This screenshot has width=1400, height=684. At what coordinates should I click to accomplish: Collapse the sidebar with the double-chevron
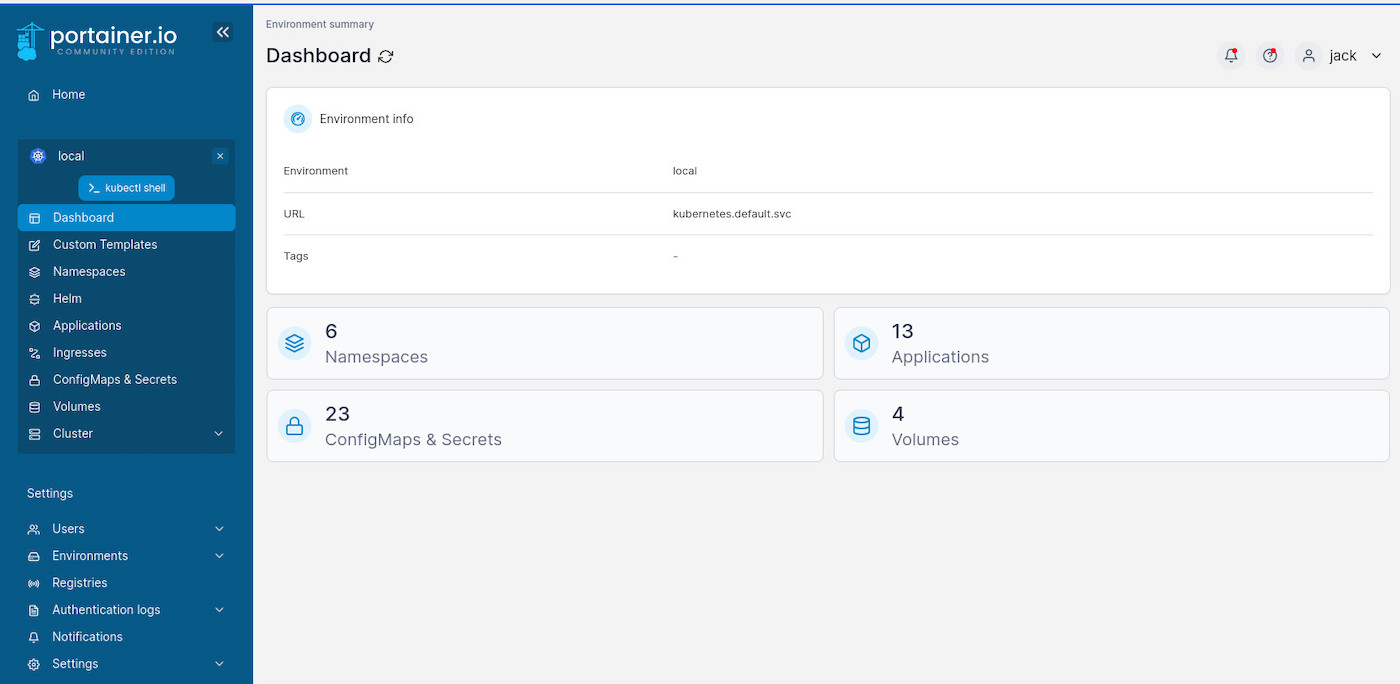[223, 31]
